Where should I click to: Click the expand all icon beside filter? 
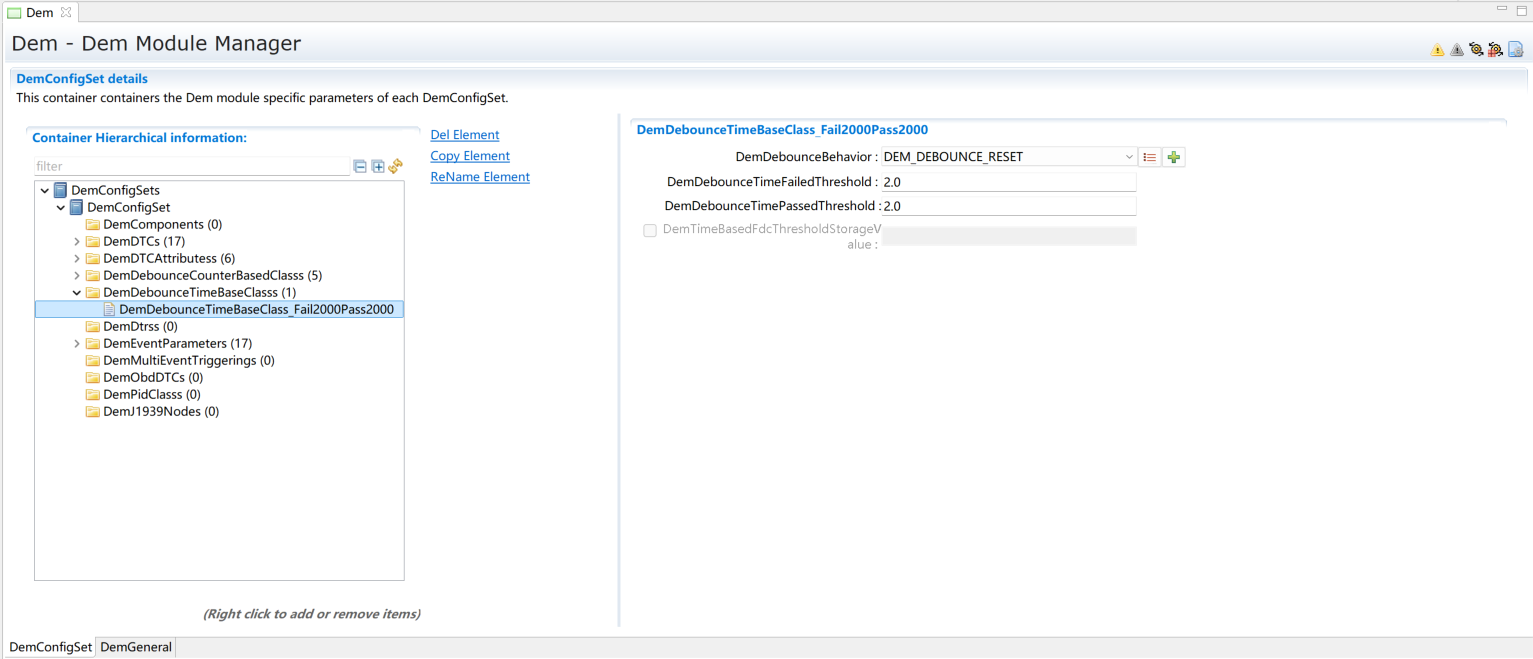(x=378, y=167)
